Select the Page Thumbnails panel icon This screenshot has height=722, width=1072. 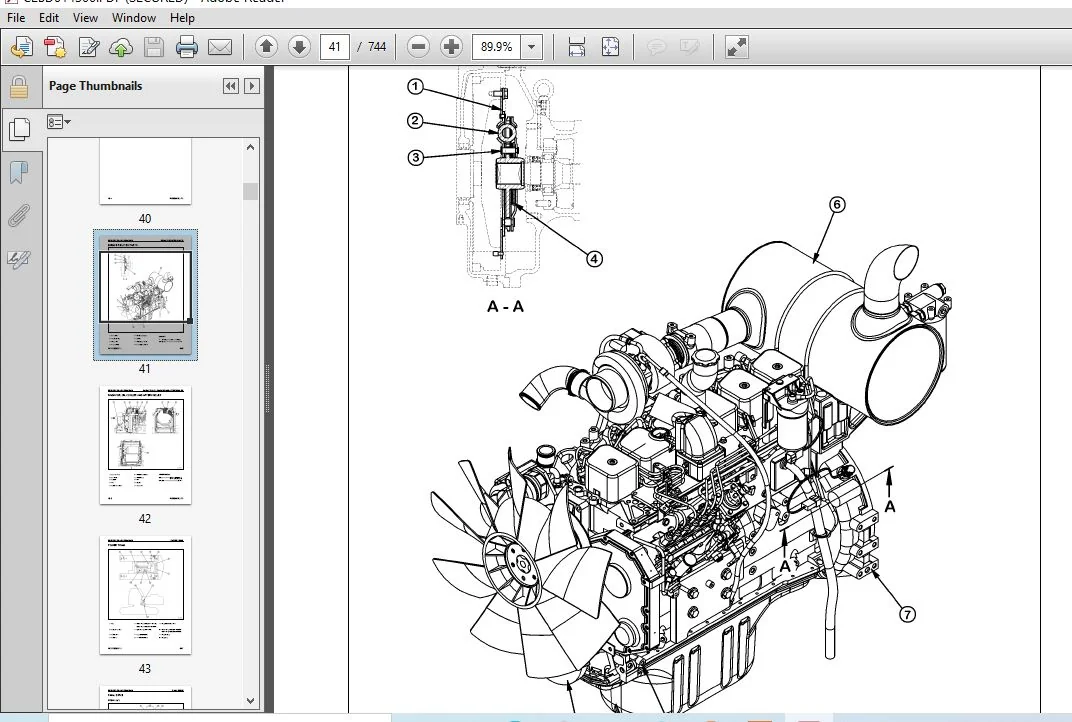[19, 129]
